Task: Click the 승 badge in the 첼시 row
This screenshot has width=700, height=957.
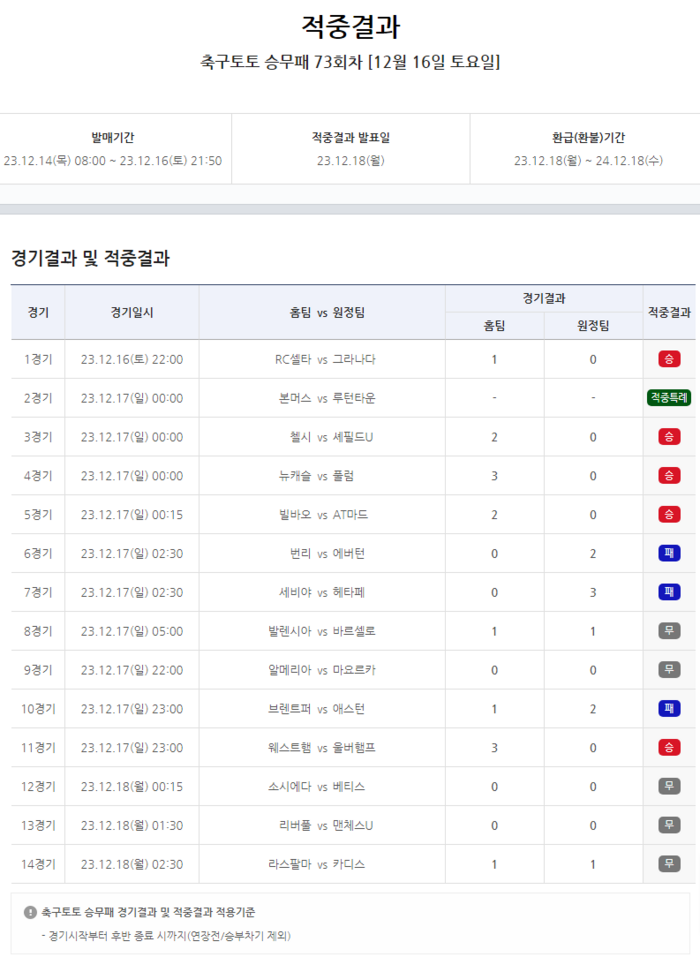Action: 669,437
